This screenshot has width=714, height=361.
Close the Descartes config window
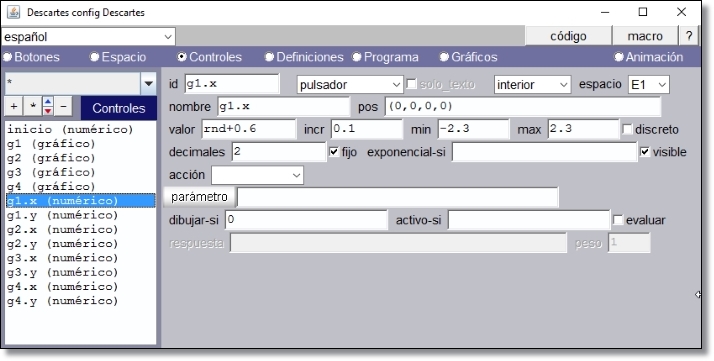(x=681, y=12)
